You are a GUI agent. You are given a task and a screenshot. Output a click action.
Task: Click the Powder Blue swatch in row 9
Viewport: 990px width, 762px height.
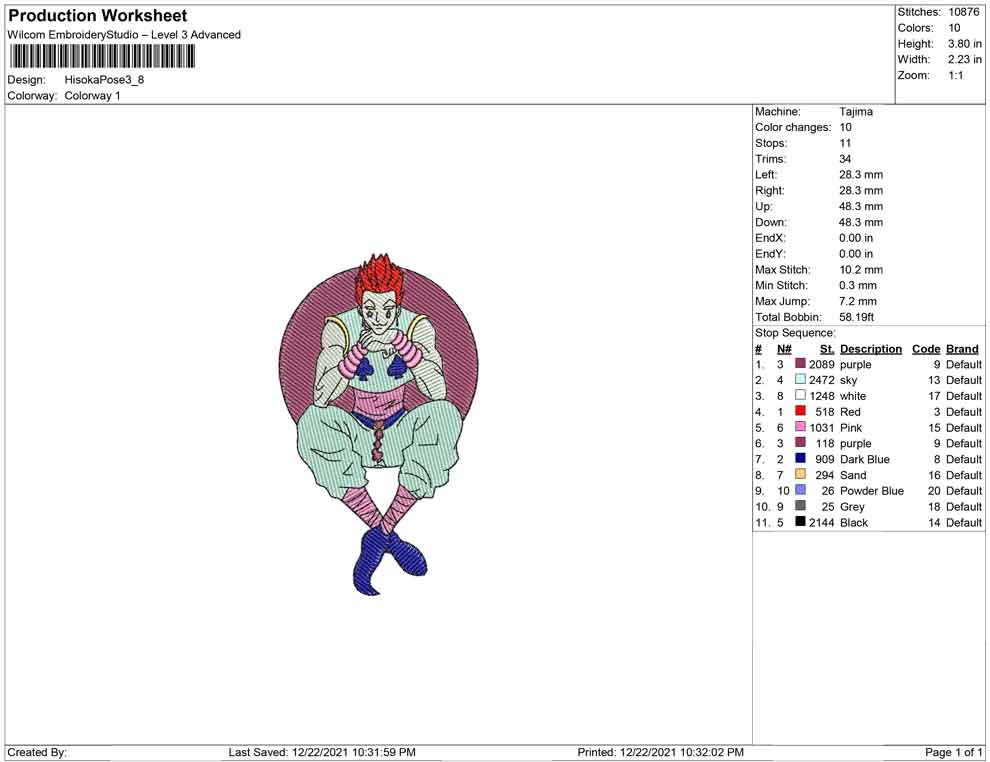tap(800, 490)
